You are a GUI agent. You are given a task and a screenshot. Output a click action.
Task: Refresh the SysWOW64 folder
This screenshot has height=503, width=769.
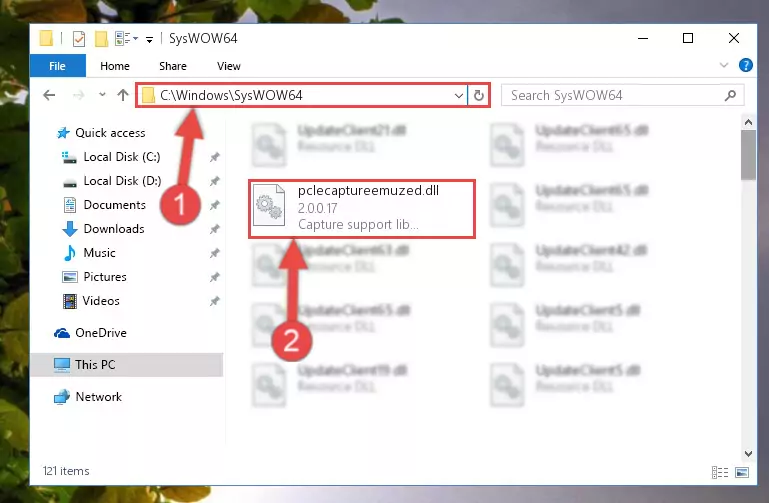pos(479,96)
